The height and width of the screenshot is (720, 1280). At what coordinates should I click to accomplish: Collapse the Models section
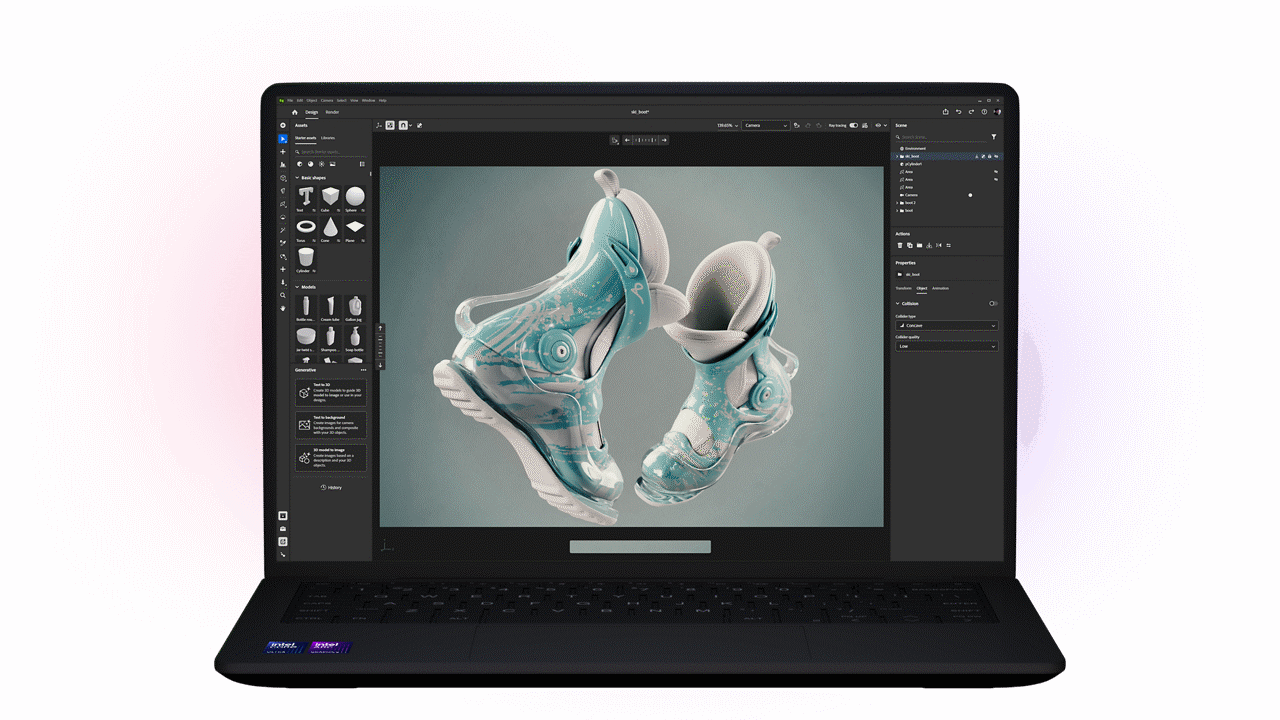point(297,287)
